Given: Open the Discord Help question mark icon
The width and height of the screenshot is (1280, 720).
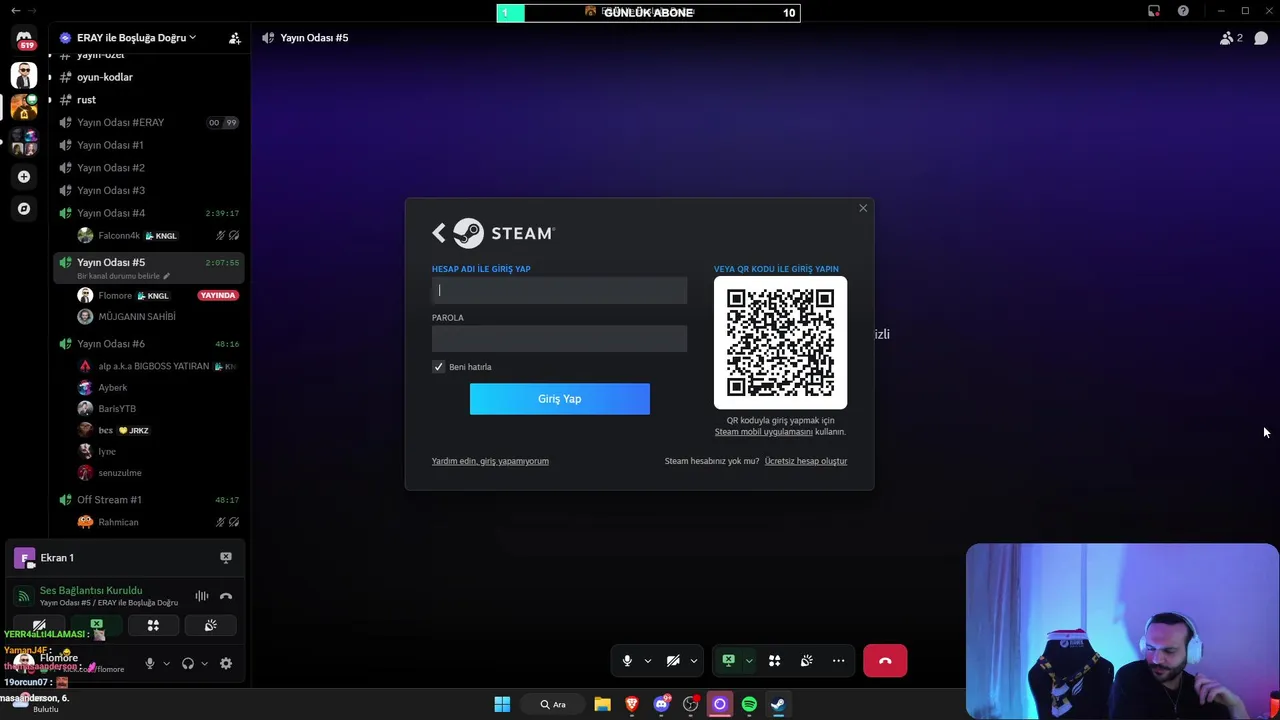Looking at the screenshot, I should coord(1183,11).
